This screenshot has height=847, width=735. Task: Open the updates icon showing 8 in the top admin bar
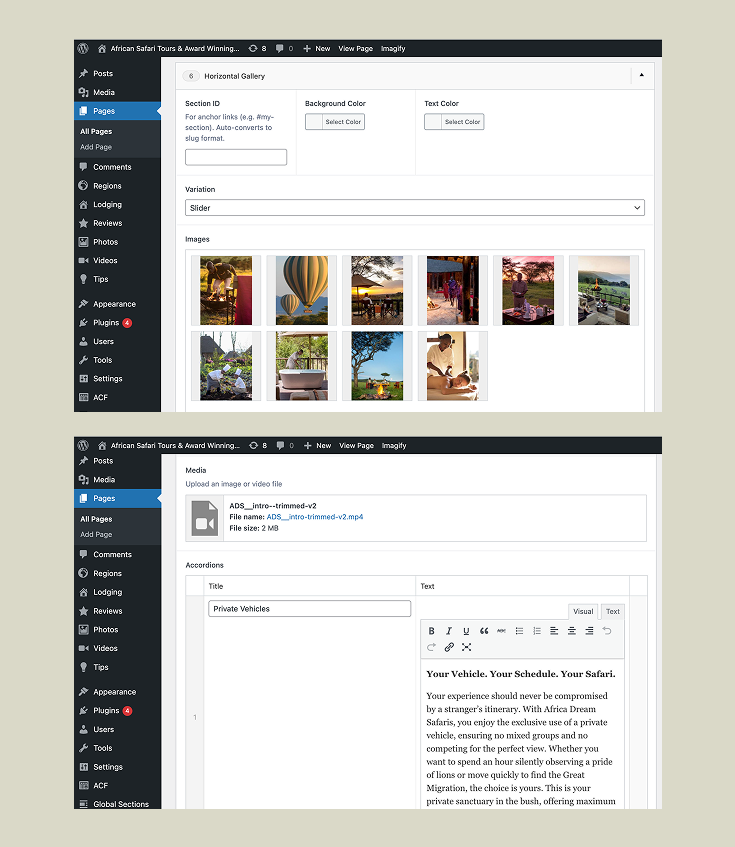(258, 49)
